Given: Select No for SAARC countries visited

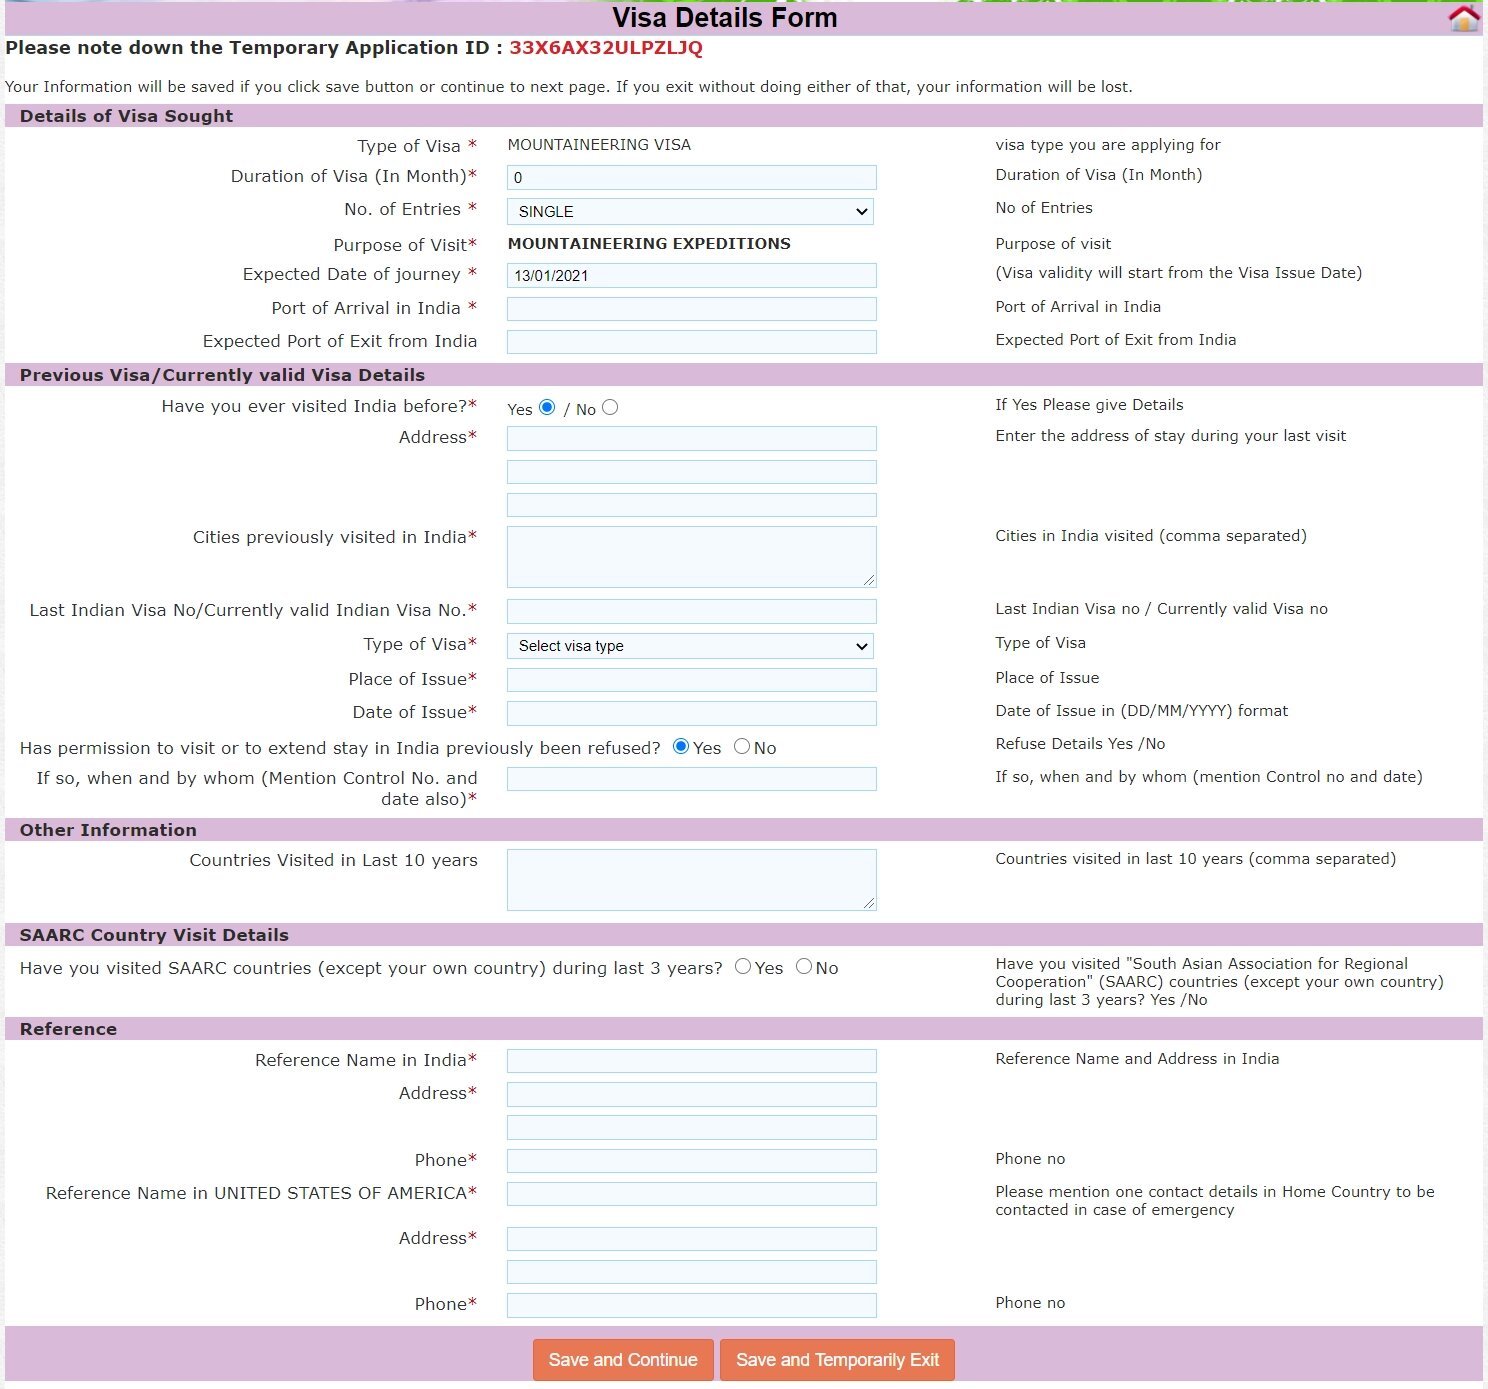Looking at the screenshot, I should [804, 966].
